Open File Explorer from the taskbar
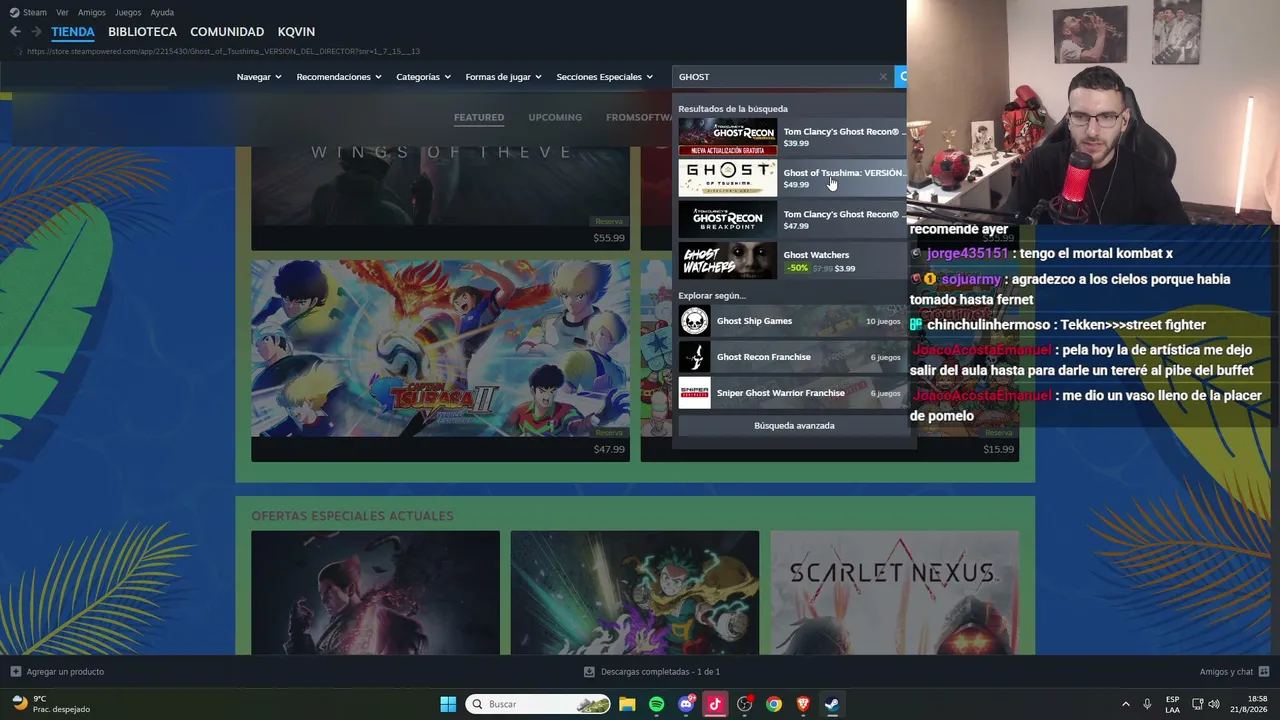This screenshot has width=1280, height=720. (627, 704)
